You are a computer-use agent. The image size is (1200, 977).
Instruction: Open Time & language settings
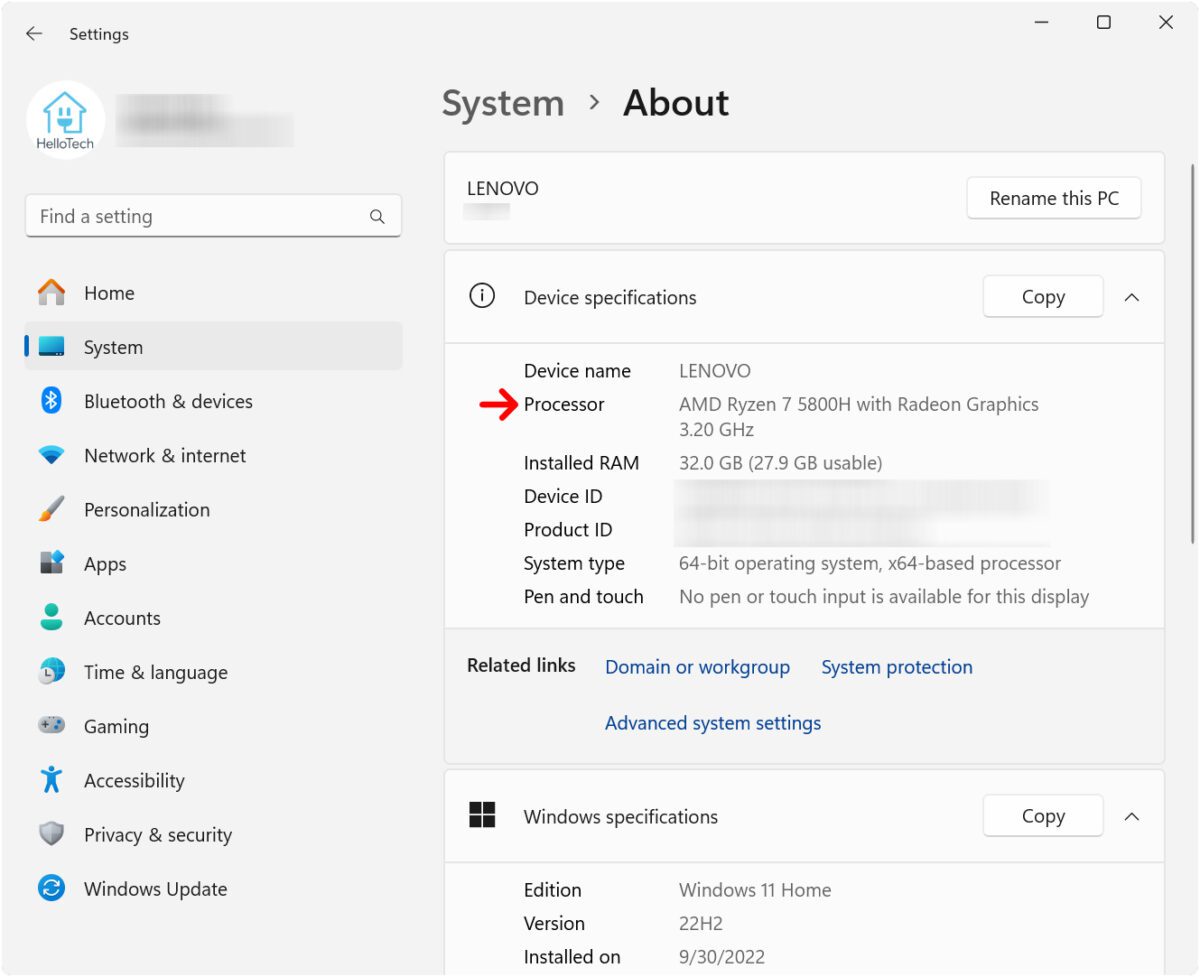pyautogui.click(x=214, y=672)
